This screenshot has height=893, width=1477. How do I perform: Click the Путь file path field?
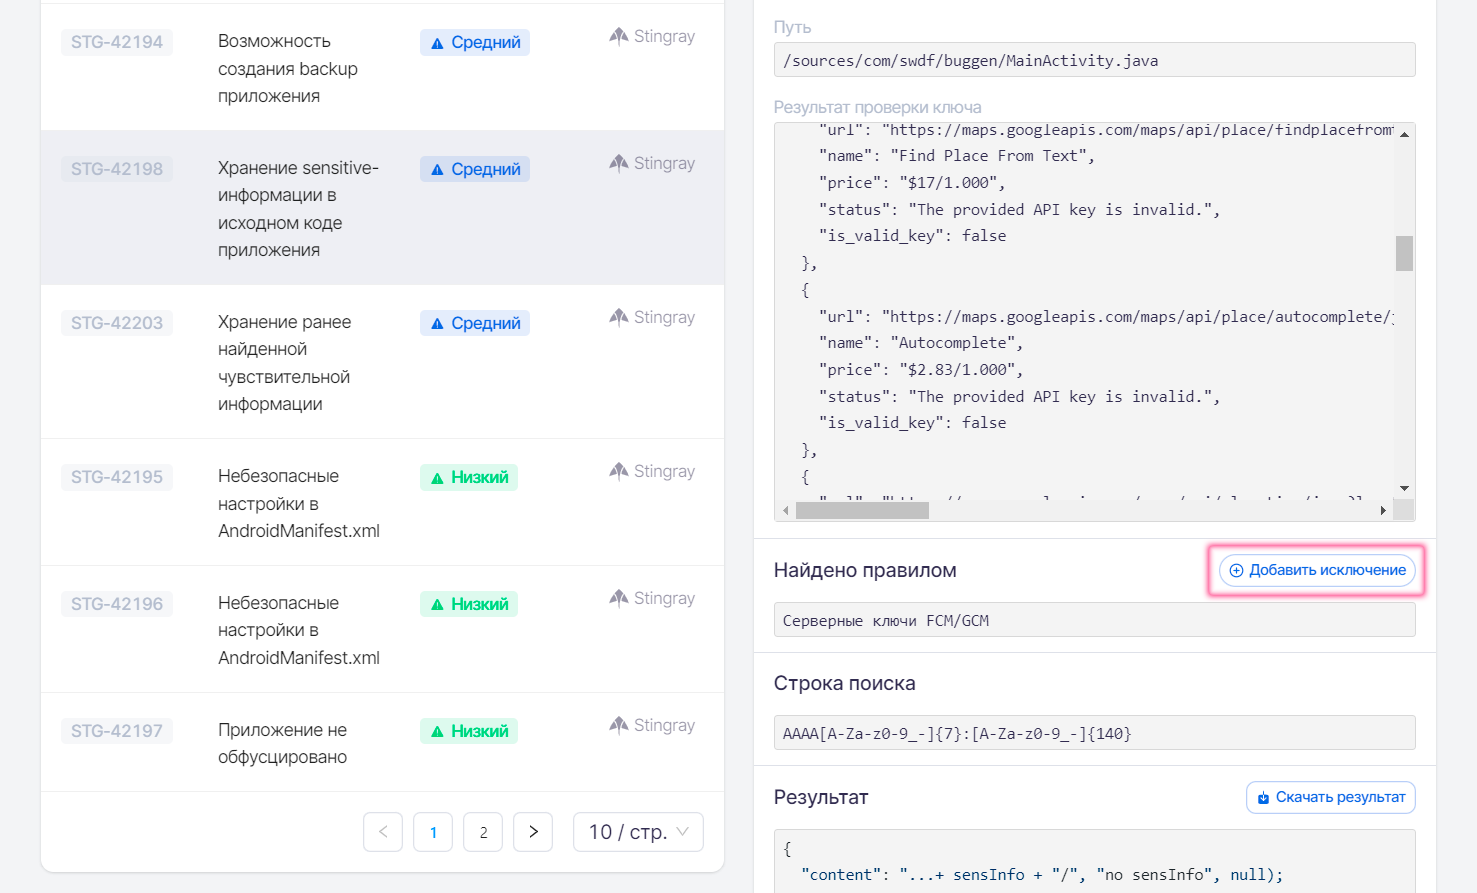pyautogui.click(x=1094, y=60)
